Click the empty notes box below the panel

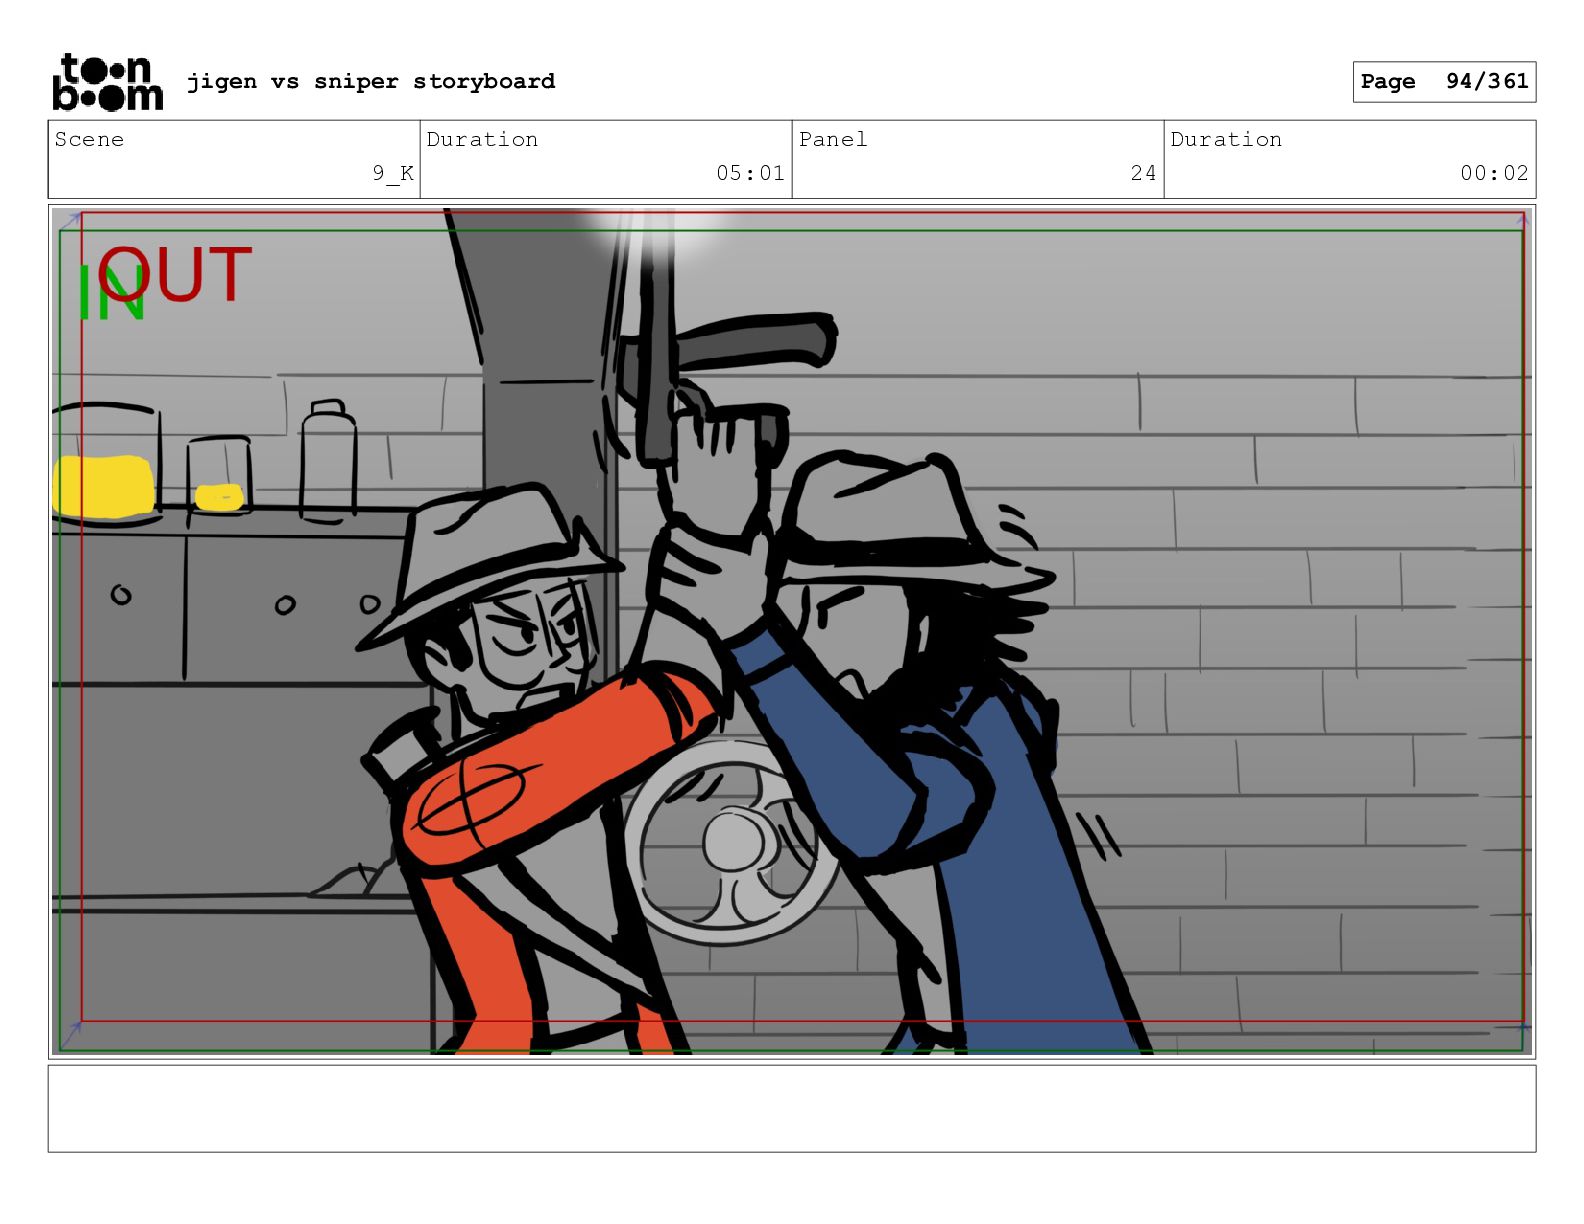pyautogui.click(x=792, y=1108)
